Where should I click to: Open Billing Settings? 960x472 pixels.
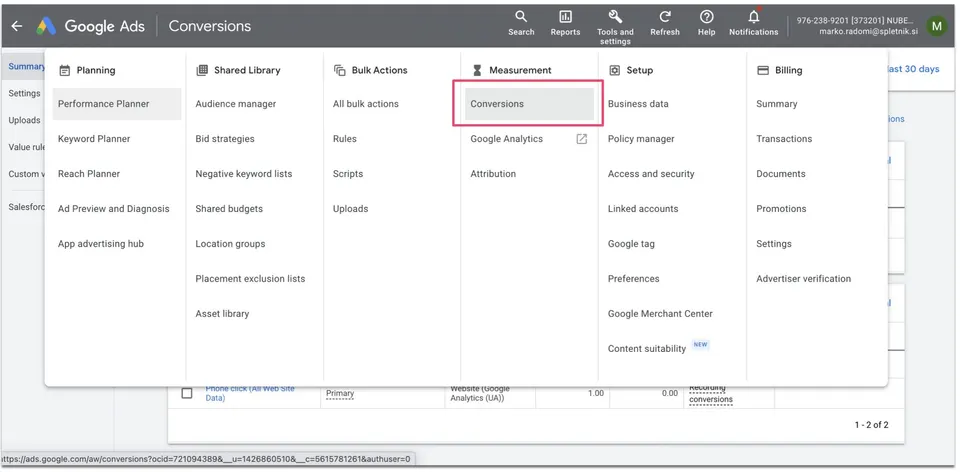pos(774,244)
